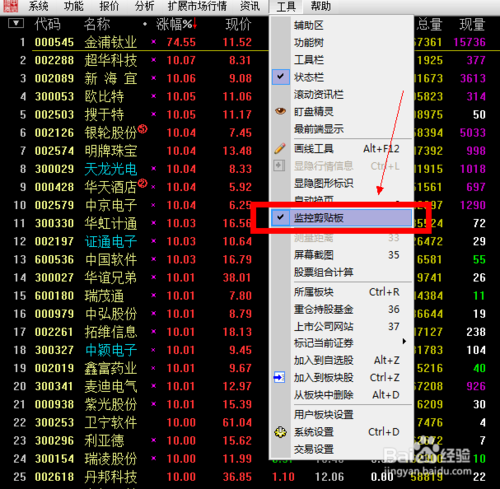Viewport: 500px width, 489px height.
Task: Click the app logo icon in the menu bar
Action: coord(11,6)
